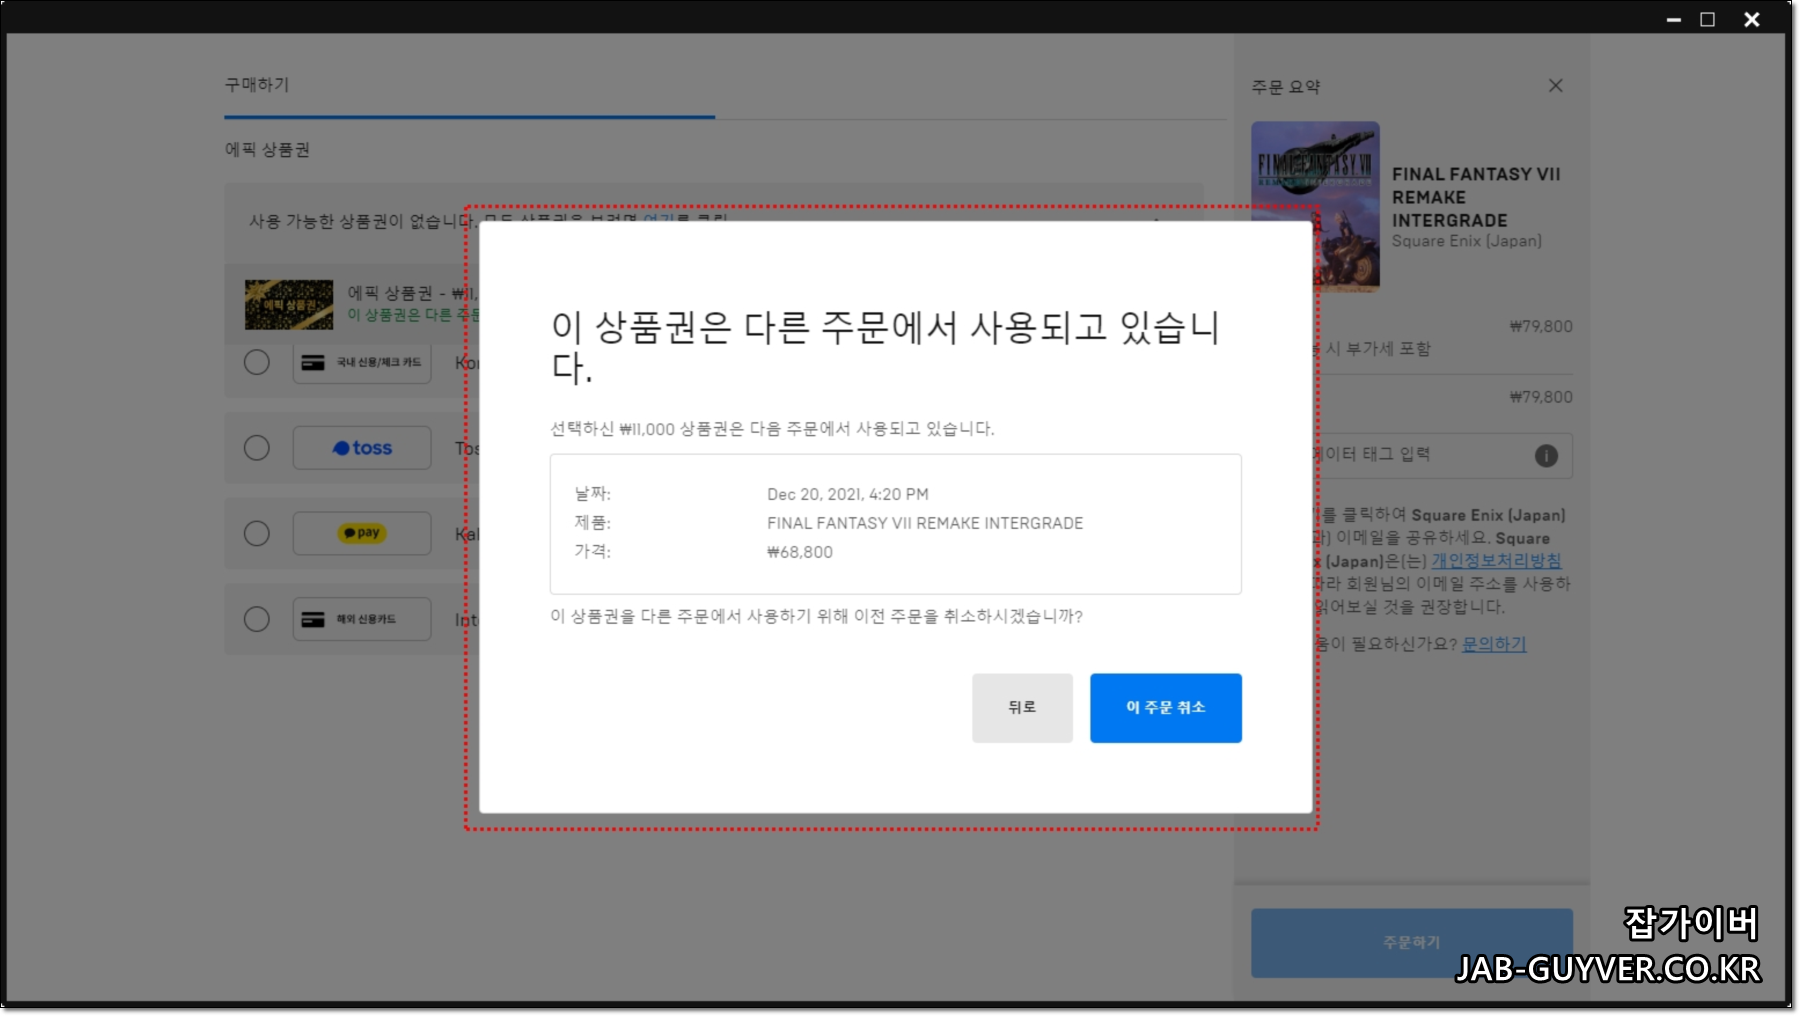Close the 주문 요약 order summary panel

click(1556, 86)
